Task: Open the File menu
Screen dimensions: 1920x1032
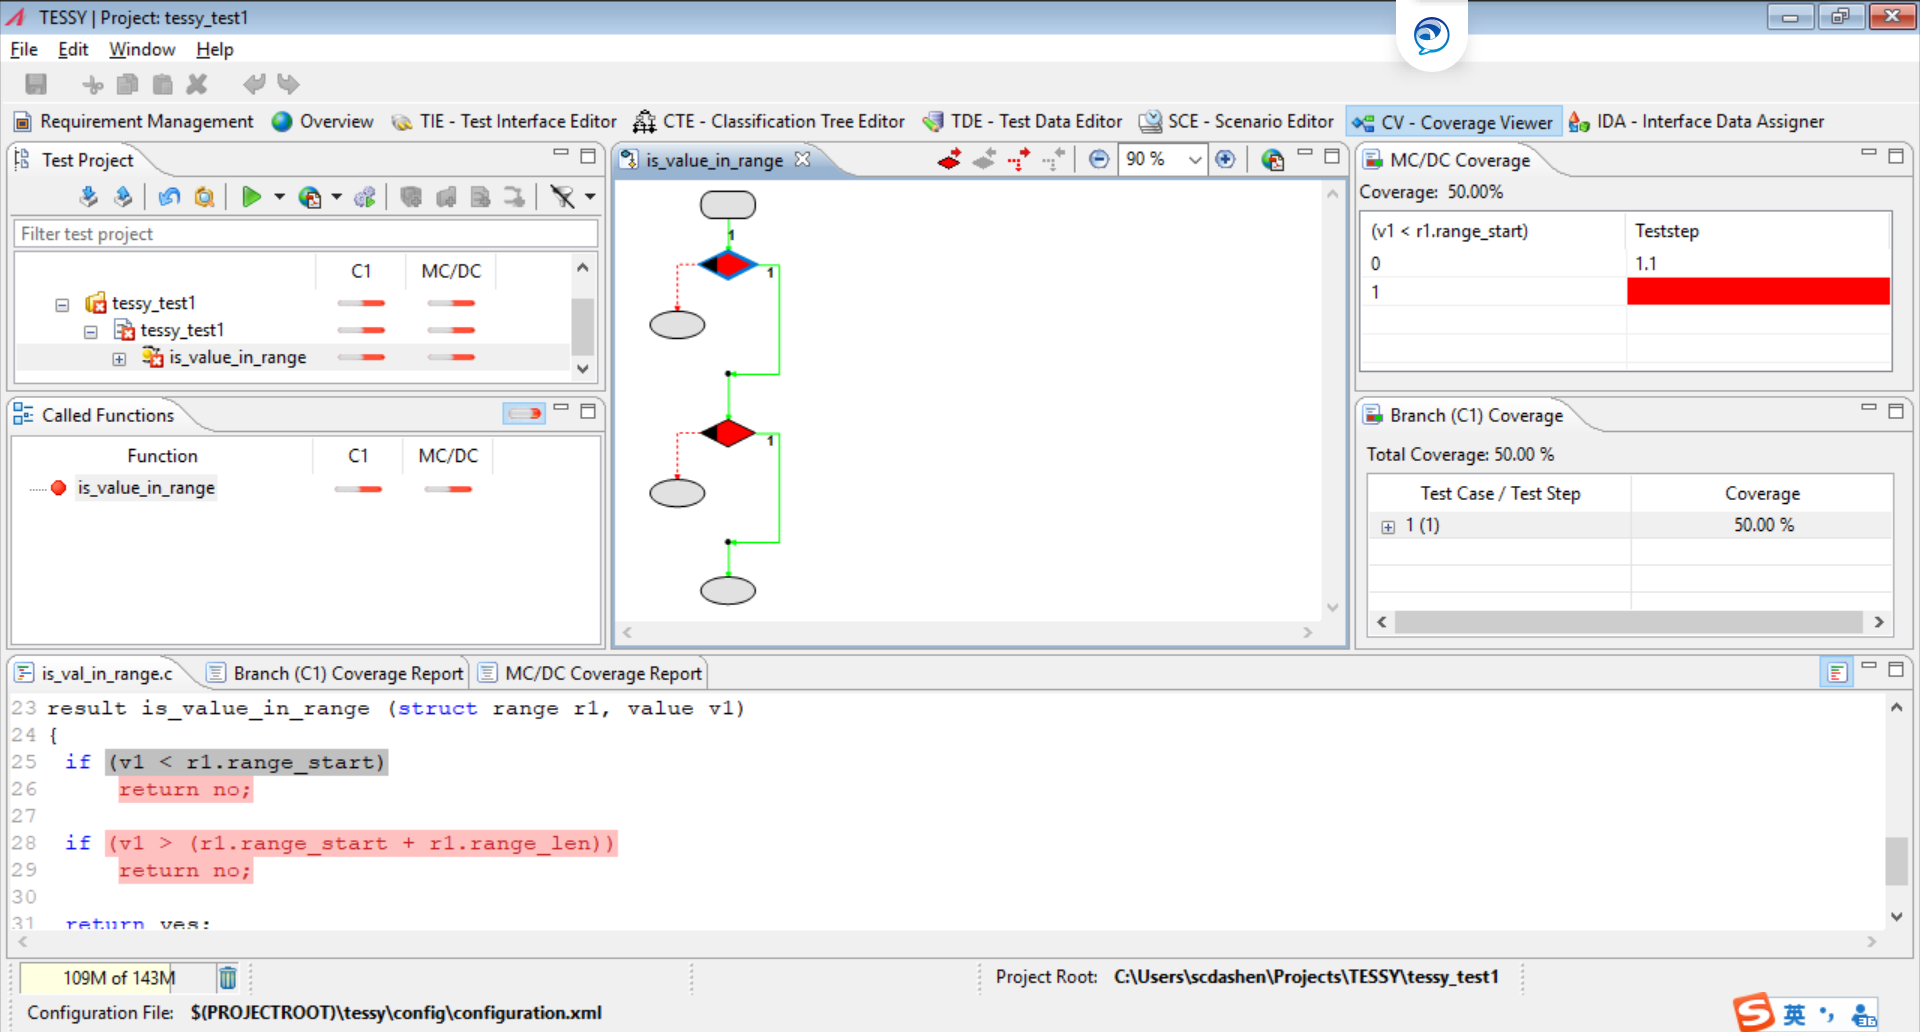Action: pos(24,49)
